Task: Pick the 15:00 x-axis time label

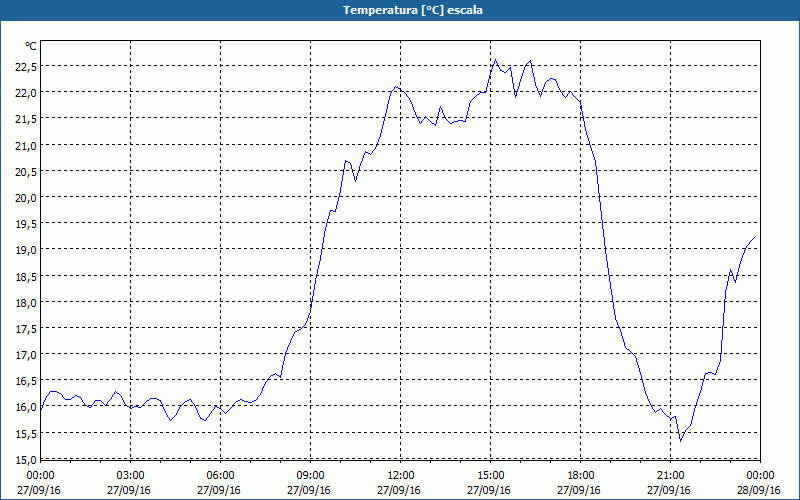Action: (x=490, y=476)
